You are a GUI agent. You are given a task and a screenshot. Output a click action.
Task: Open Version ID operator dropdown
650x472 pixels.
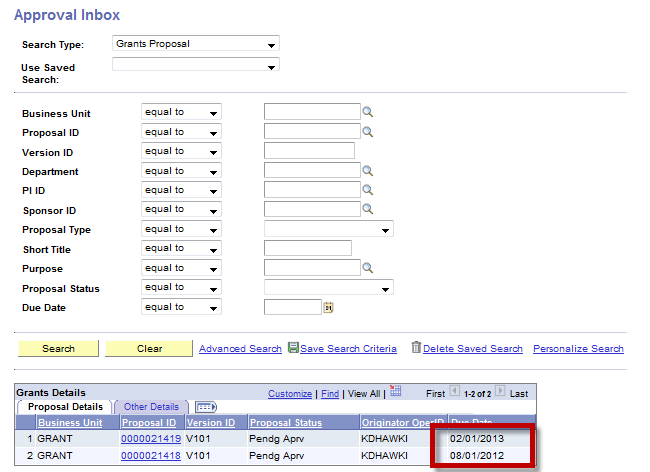coord(181,151)
